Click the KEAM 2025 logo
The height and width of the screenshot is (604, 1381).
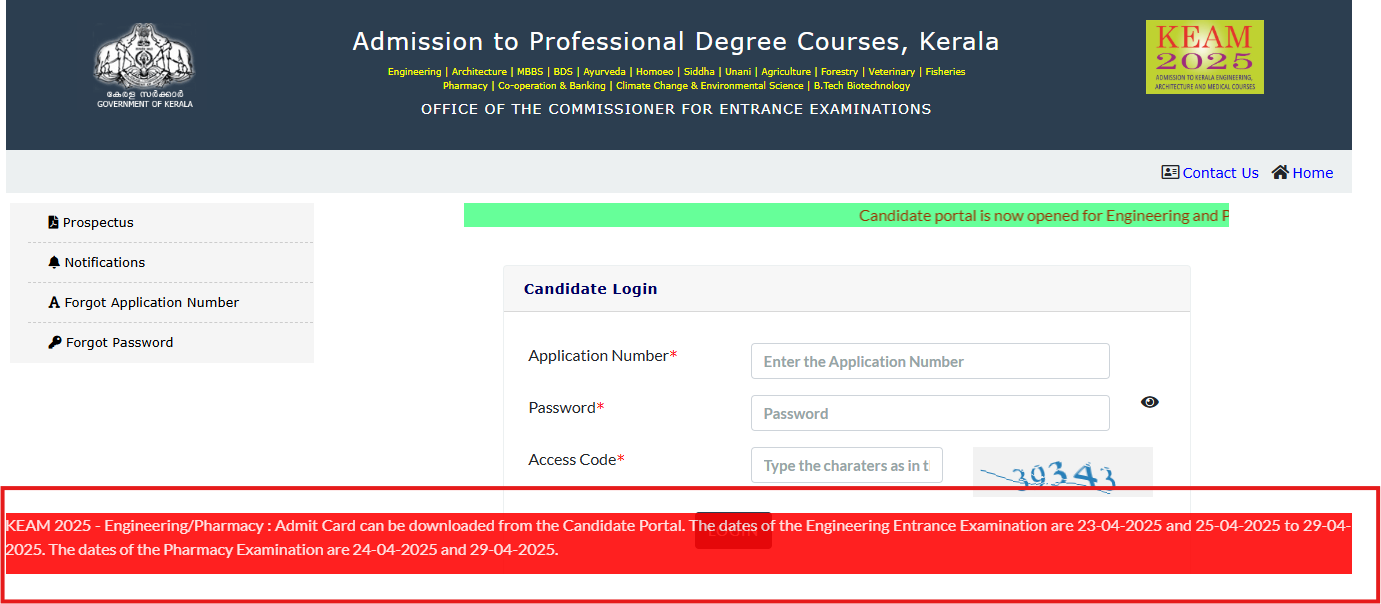(x=1204, y=56)
